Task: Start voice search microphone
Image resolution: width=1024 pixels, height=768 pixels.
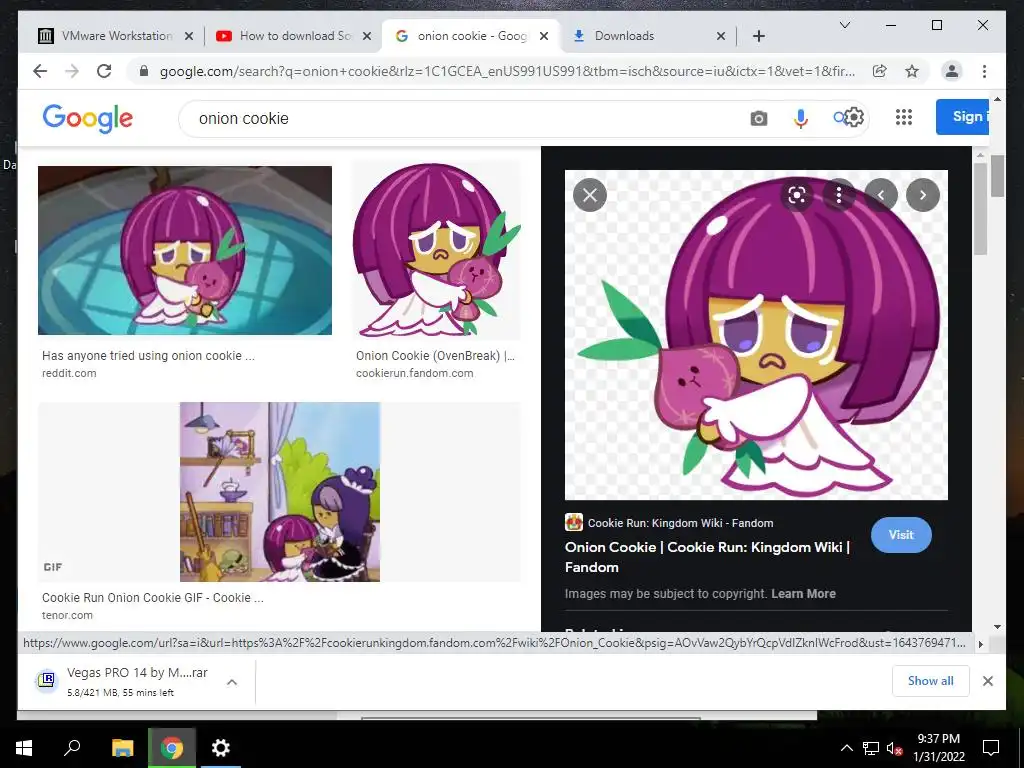Action: [x=801, y=118]
